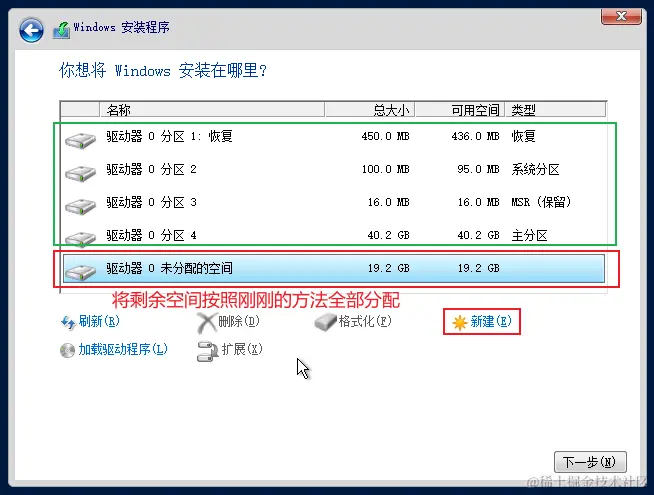Click the 扩展 drive icon

pos(207,351)
